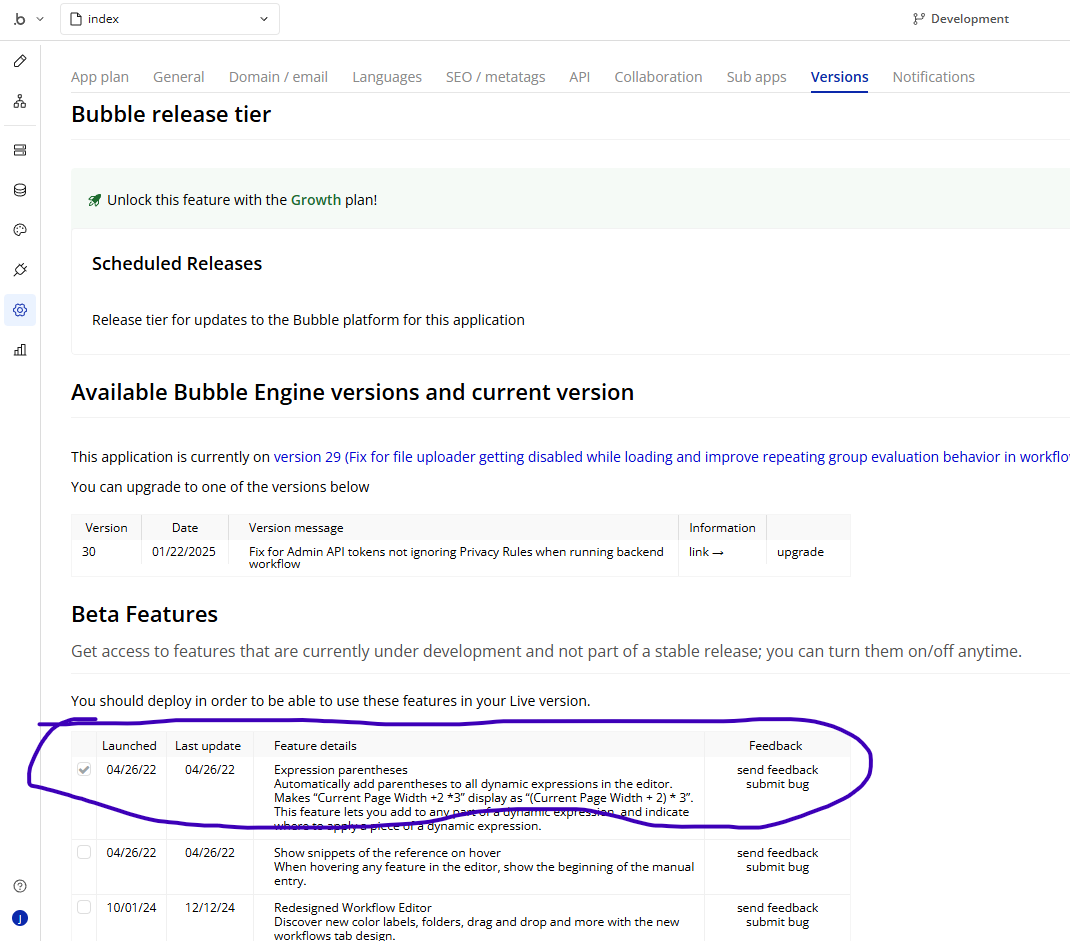
Task: Click the 12/12/24 last update date
Action: click(209, 908)
